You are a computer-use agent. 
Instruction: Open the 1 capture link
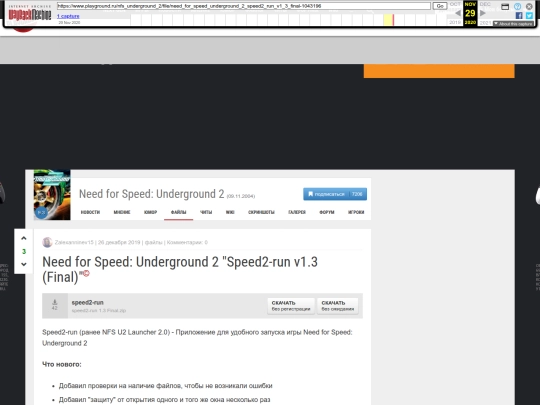pyautogui.click(x=68, y=16)
